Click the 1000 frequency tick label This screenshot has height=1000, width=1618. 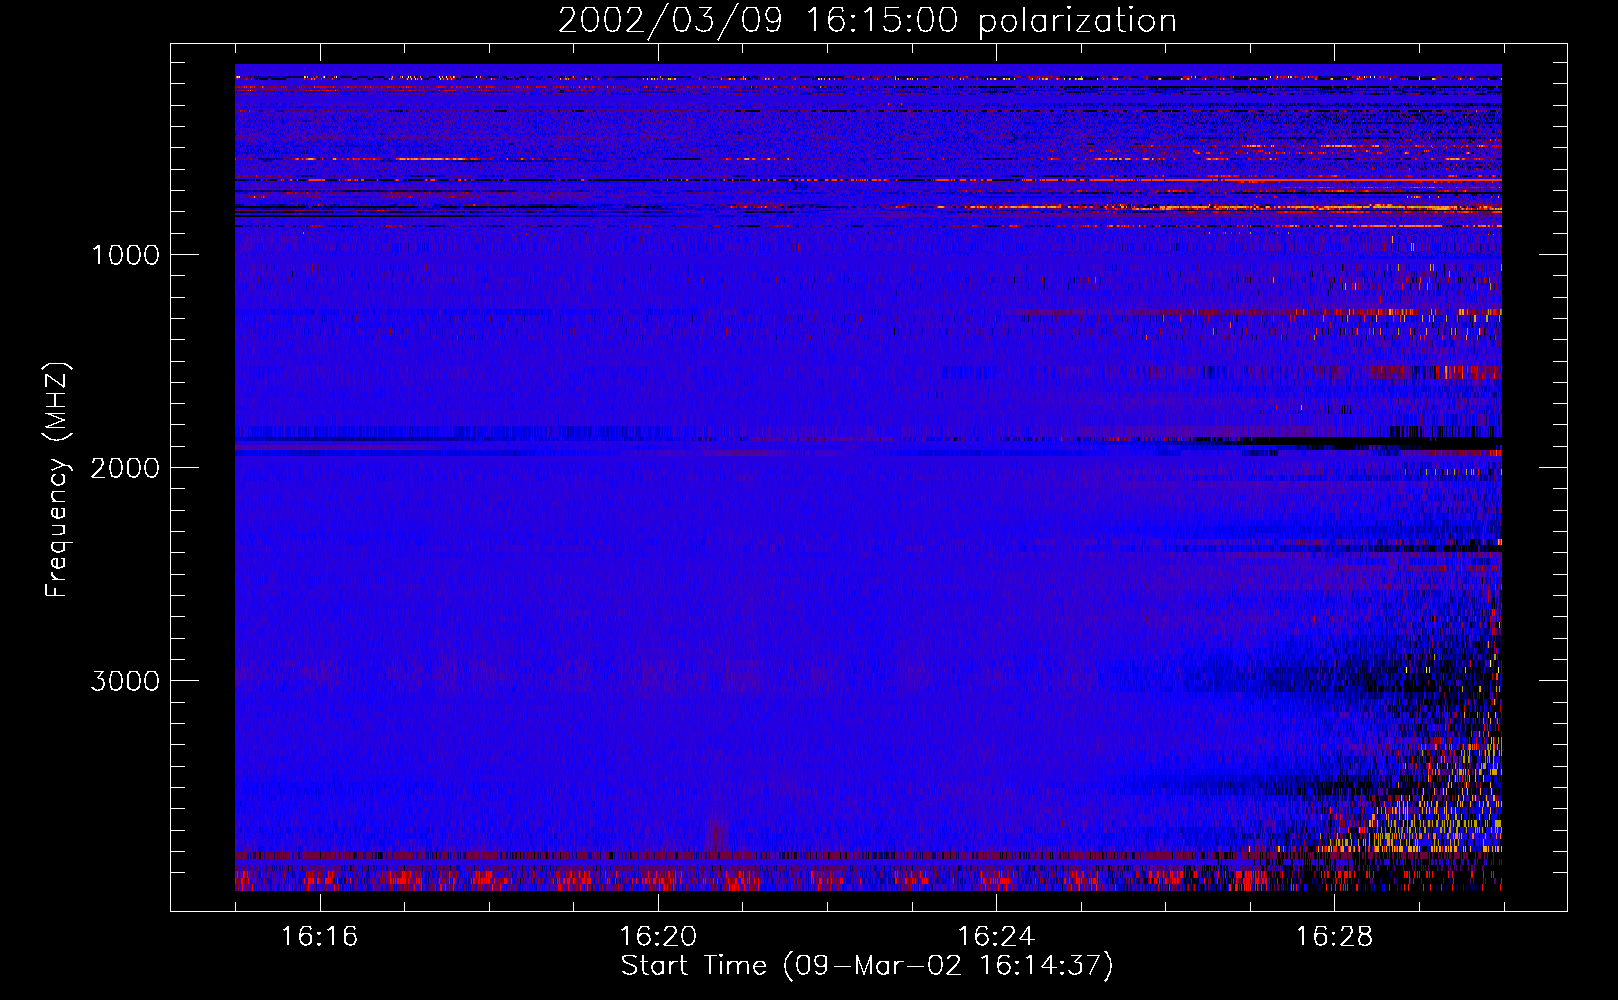pos(125,255)
